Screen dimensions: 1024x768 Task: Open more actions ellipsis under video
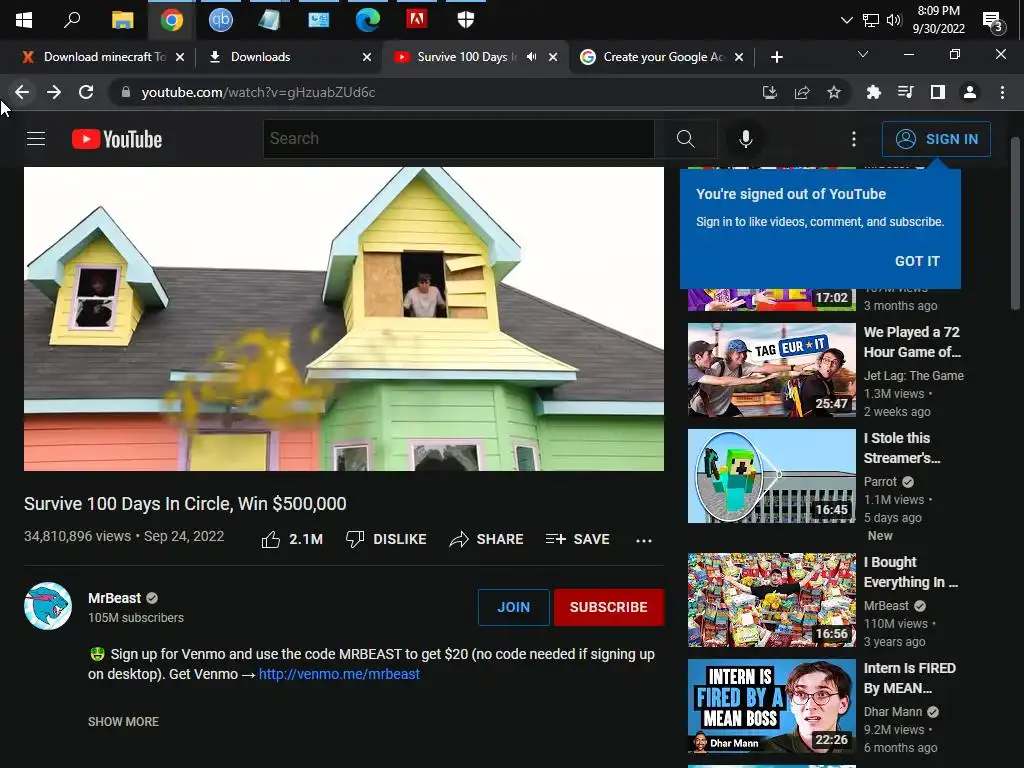pyautogui.click(x=644, y=540)
